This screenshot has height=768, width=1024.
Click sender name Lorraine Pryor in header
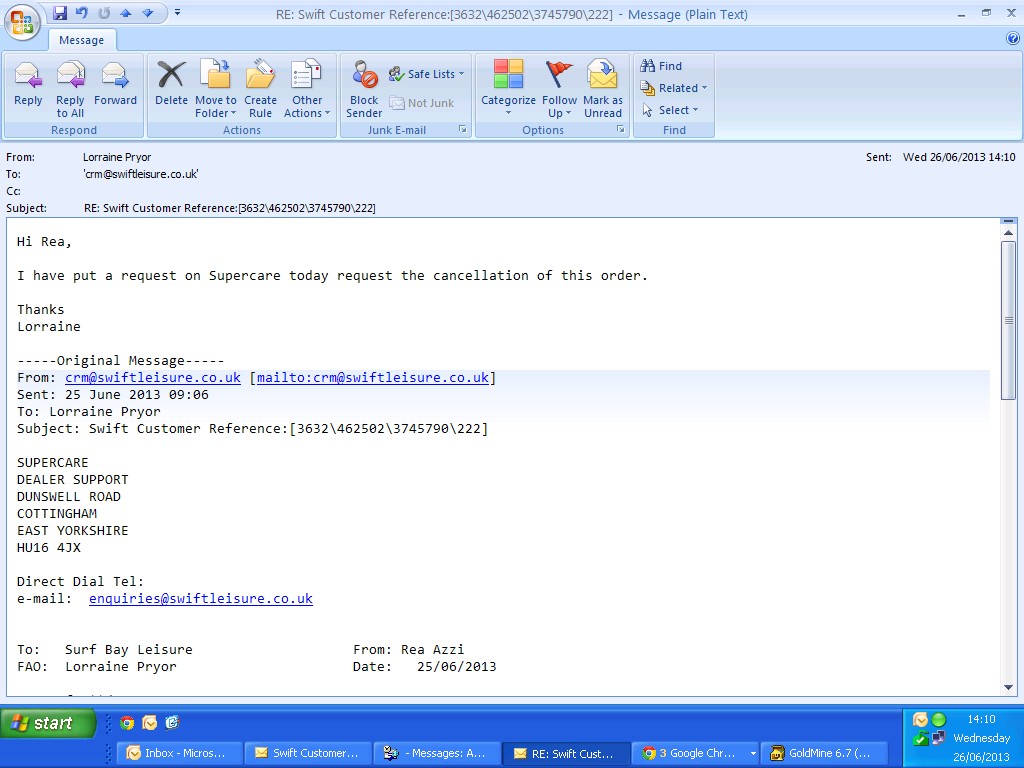coord(117,157)
